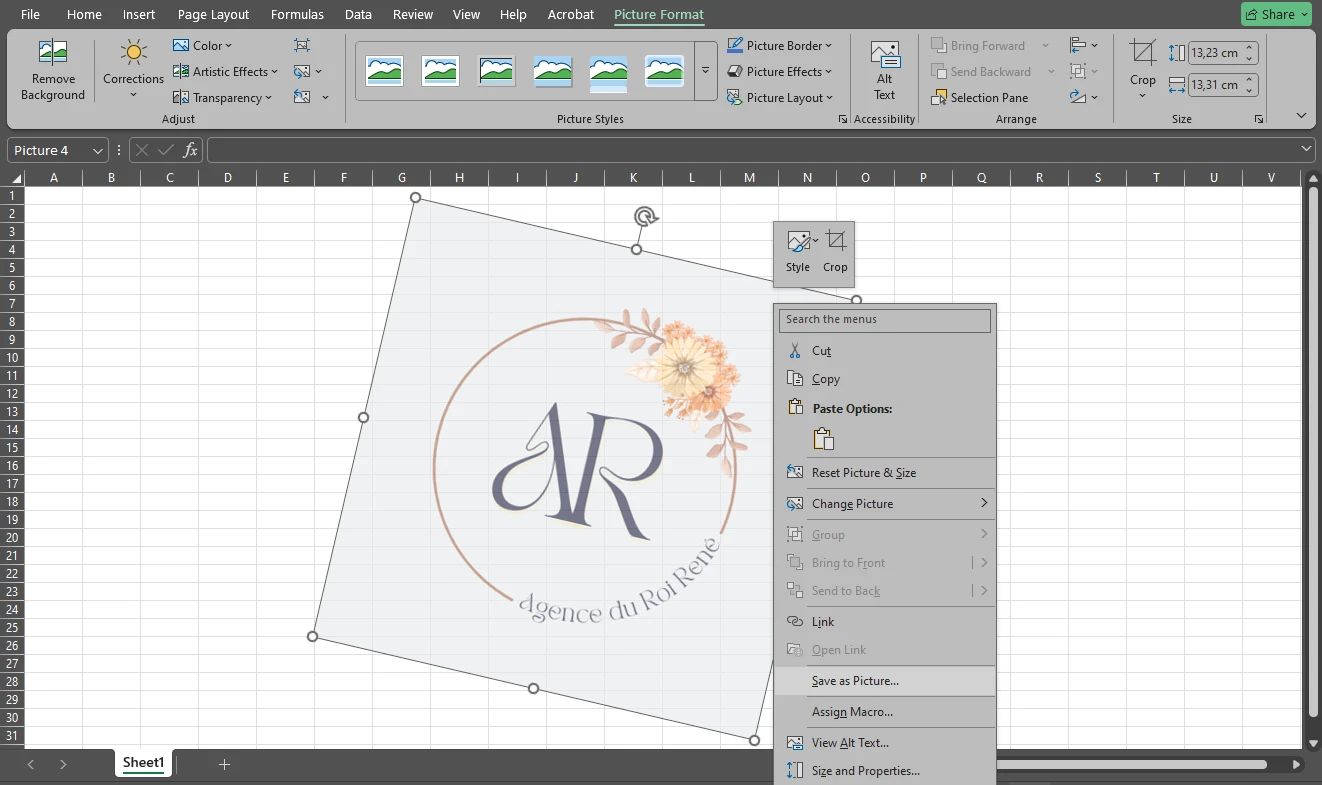Viewport: 1322px width, 785px height.
Task: Switch to the Insert tab
Action: [x=139, y=14]
